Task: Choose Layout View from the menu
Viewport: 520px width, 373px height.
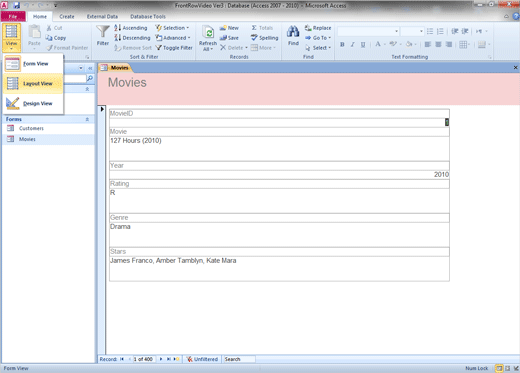Action: click(33, 84)
